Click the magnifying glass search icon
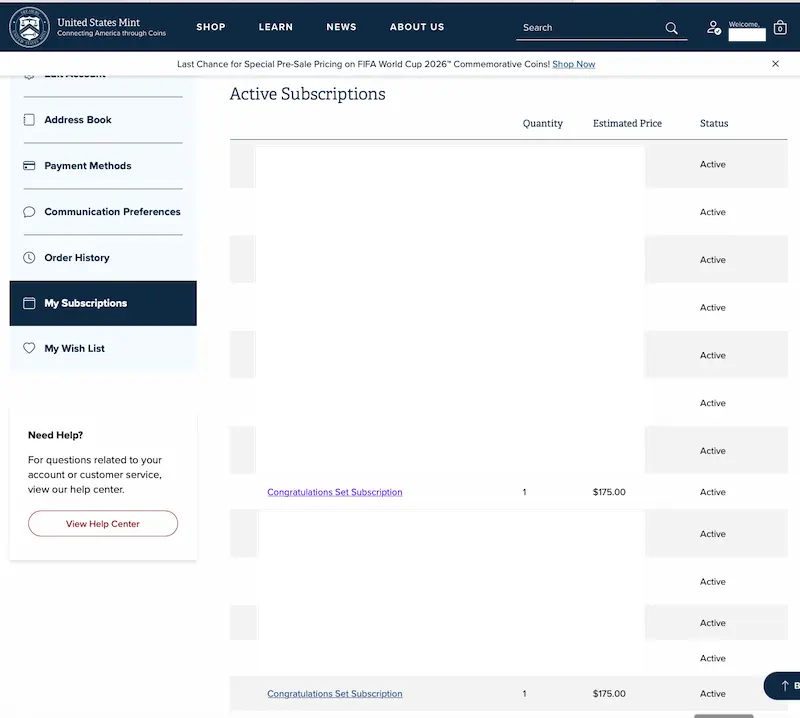 coord(671,28)
